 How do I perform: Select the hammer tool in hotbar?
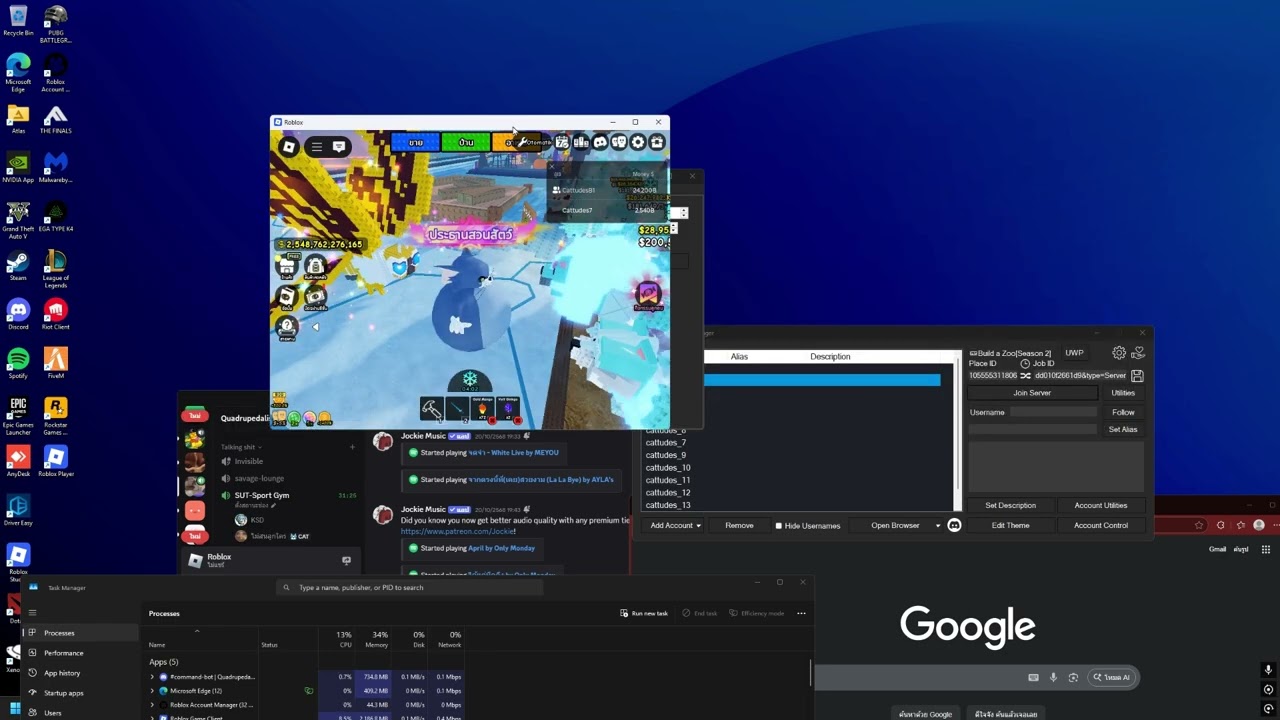pos(431,408)
